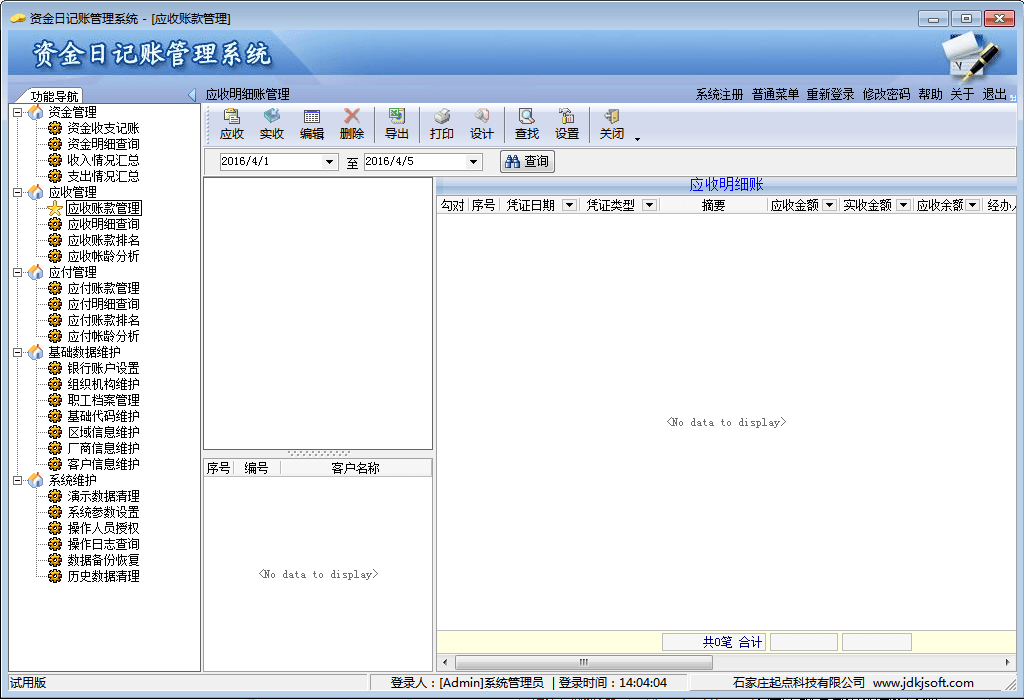The image size is (1024, 700).
Task: Open the end date dropdown 2016/4/5
Action: (x=473, y=162)
